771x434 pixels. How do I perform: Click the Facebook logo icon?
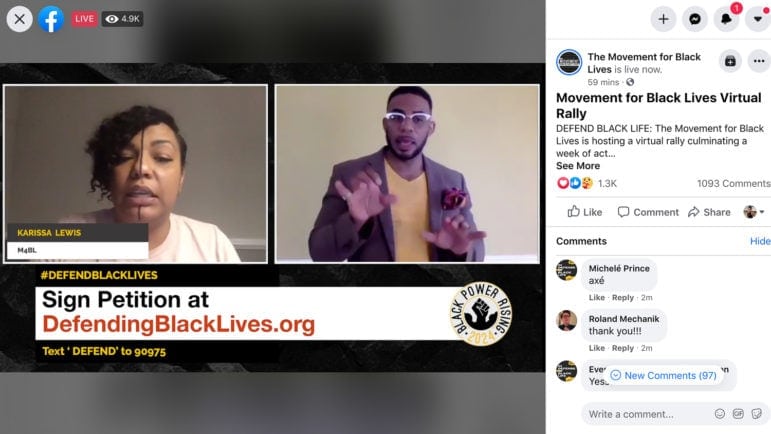click(51, 19)
